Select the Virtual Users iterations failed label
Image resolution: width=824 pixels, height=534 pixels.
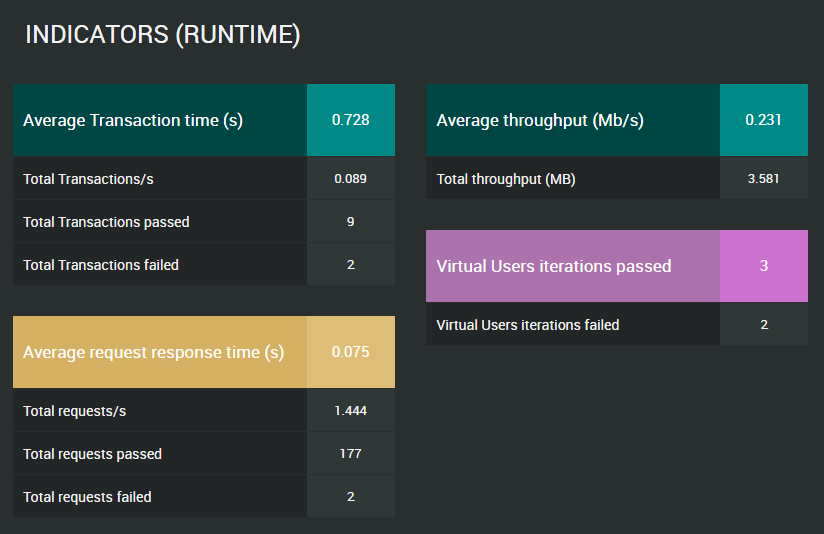tap(528, 325)
